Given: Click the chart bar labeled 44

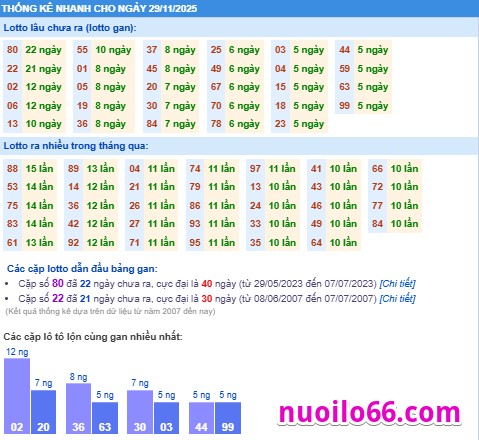Looking at the screenshot, I should (201, 418).
